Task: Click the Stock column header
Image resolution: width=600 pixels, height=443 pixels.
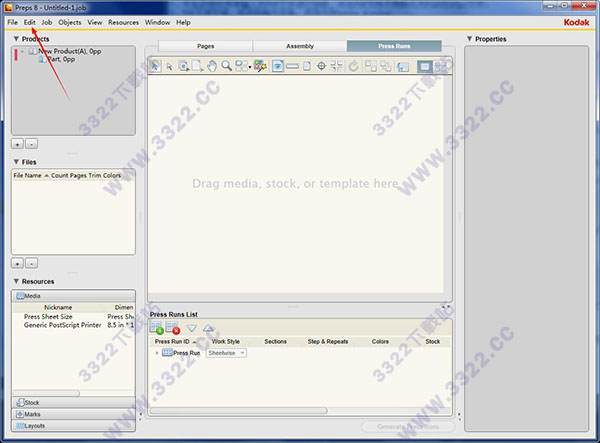Action: pyautogui.click(x=433, y=341)
